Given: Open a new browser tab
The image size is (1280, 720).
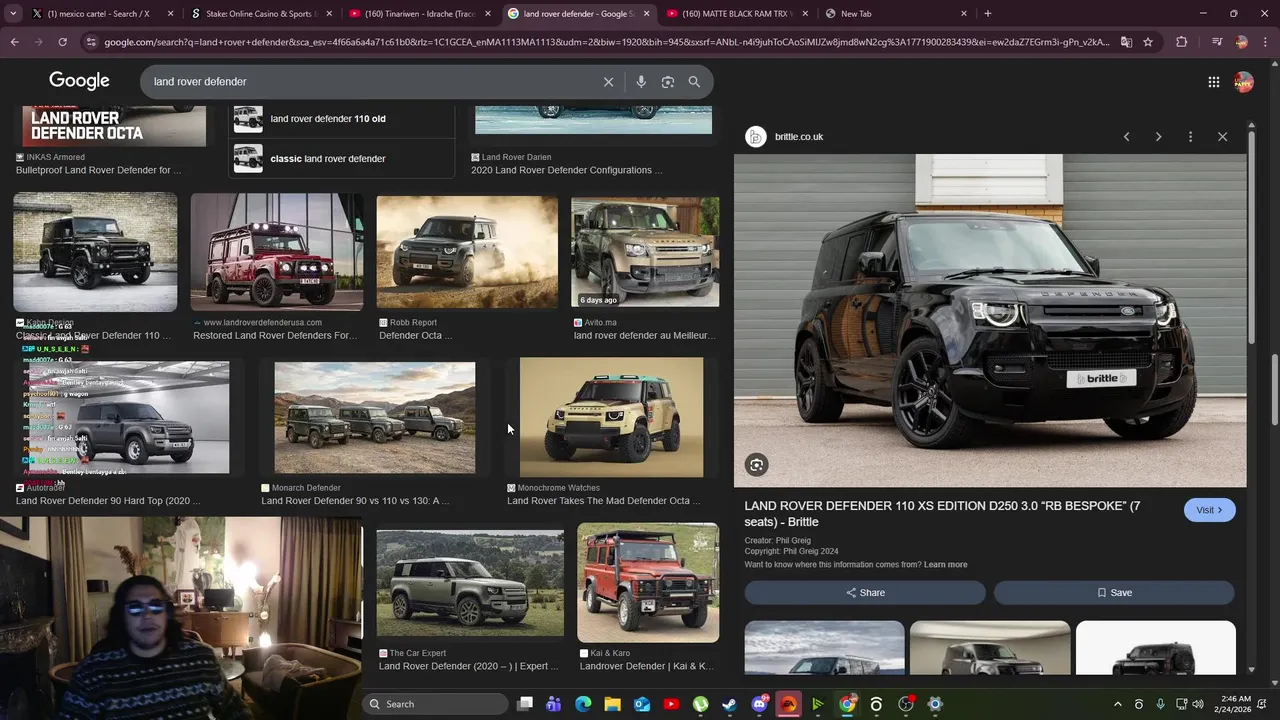Looking at the screenshot, I should (x=988, y=13).
